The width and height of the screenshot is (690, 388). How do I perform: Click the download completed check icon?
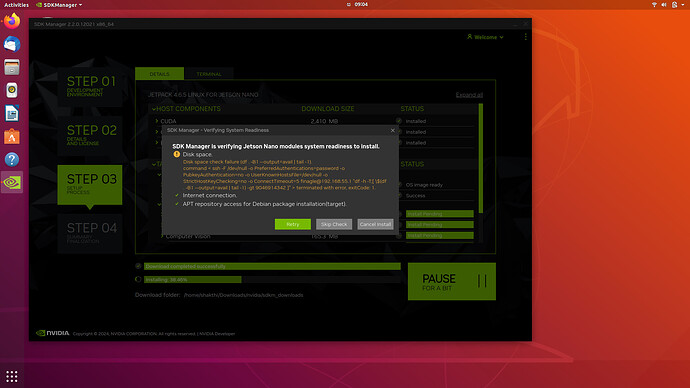point(138,266)
